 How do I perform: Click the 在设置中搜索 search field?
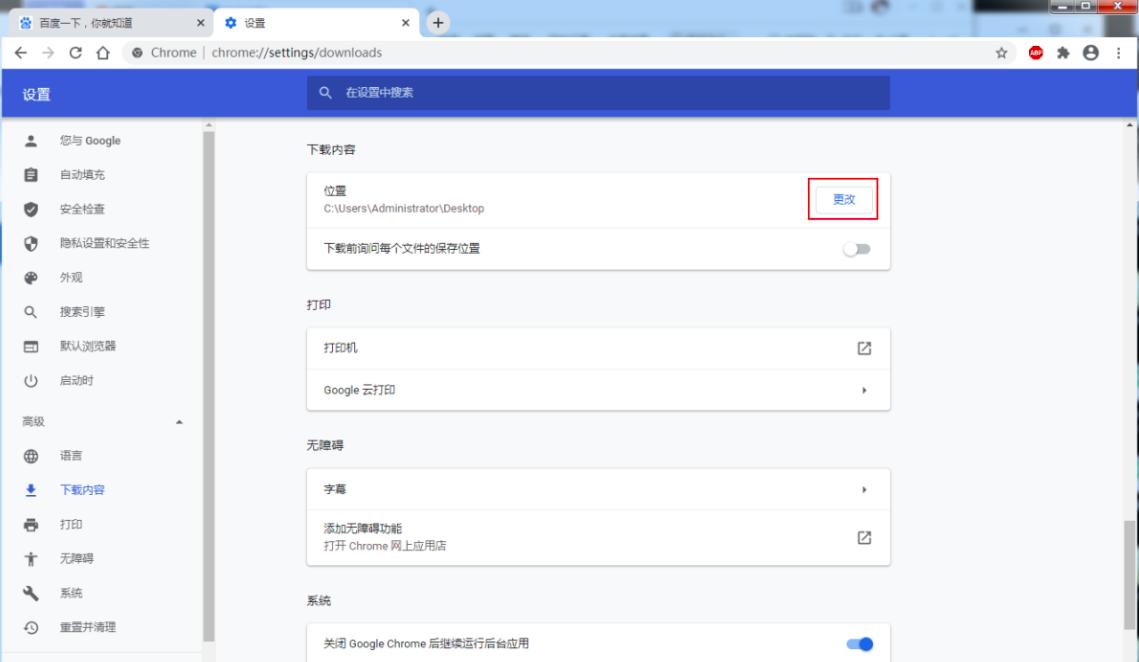598,92
